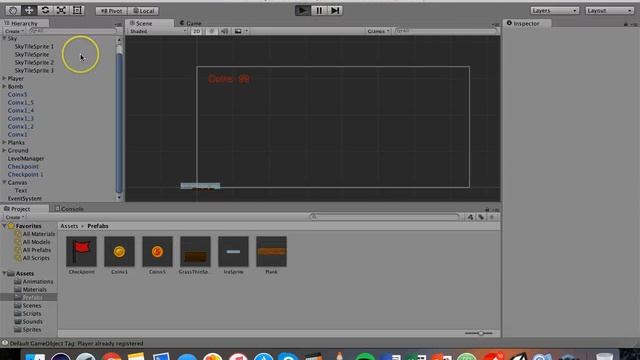Click Search by Type icon in Project
This screenshot has width=640, height=360.
pos(470,217)
